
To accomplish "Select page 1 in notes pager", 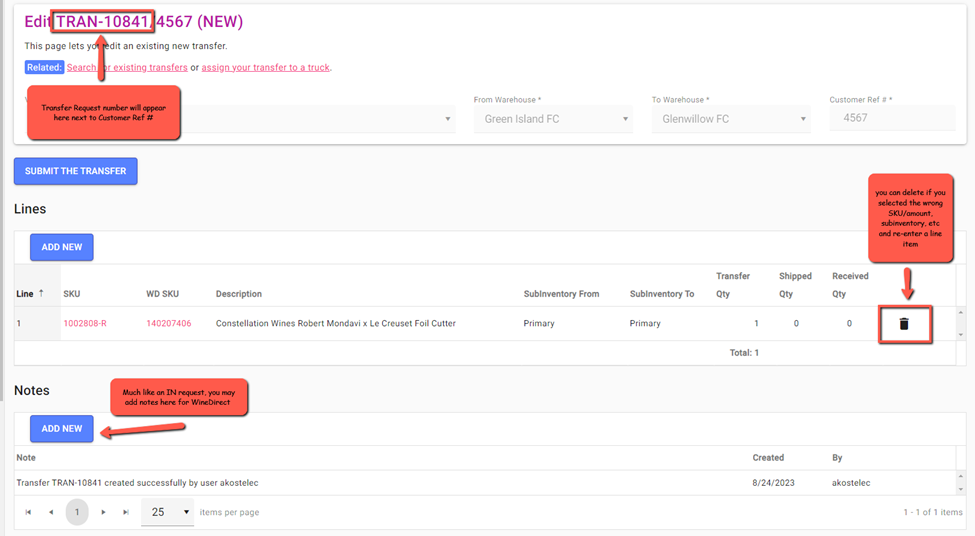I will point(77,512).
